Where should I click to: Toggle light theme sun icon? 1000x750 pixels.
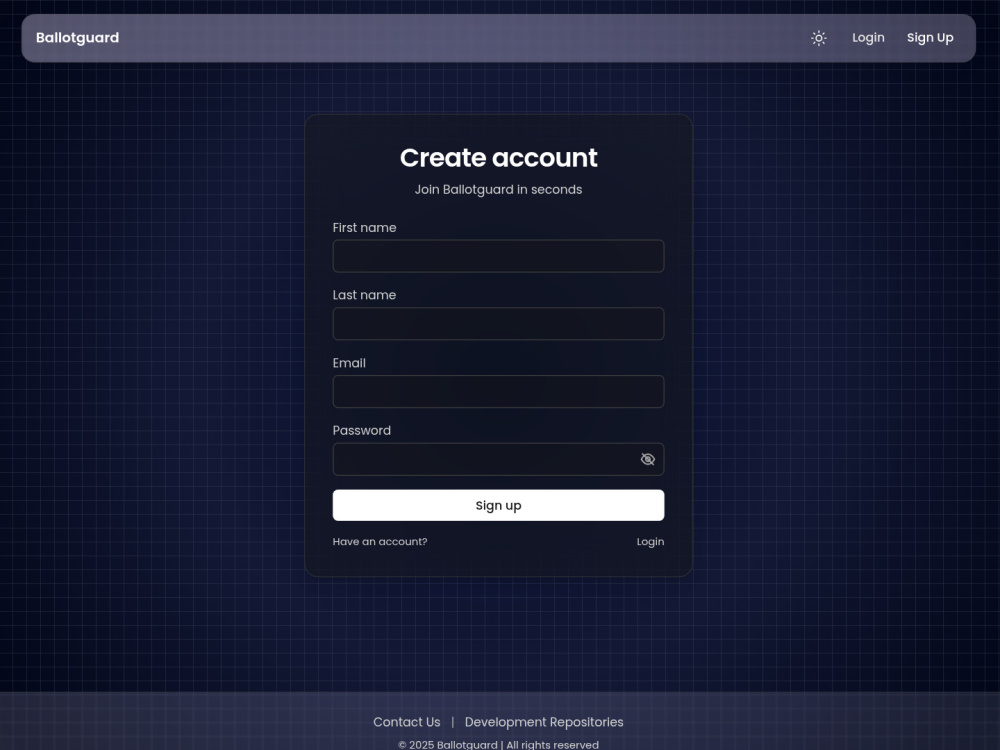pyautogui.click(x=818, y=38)
